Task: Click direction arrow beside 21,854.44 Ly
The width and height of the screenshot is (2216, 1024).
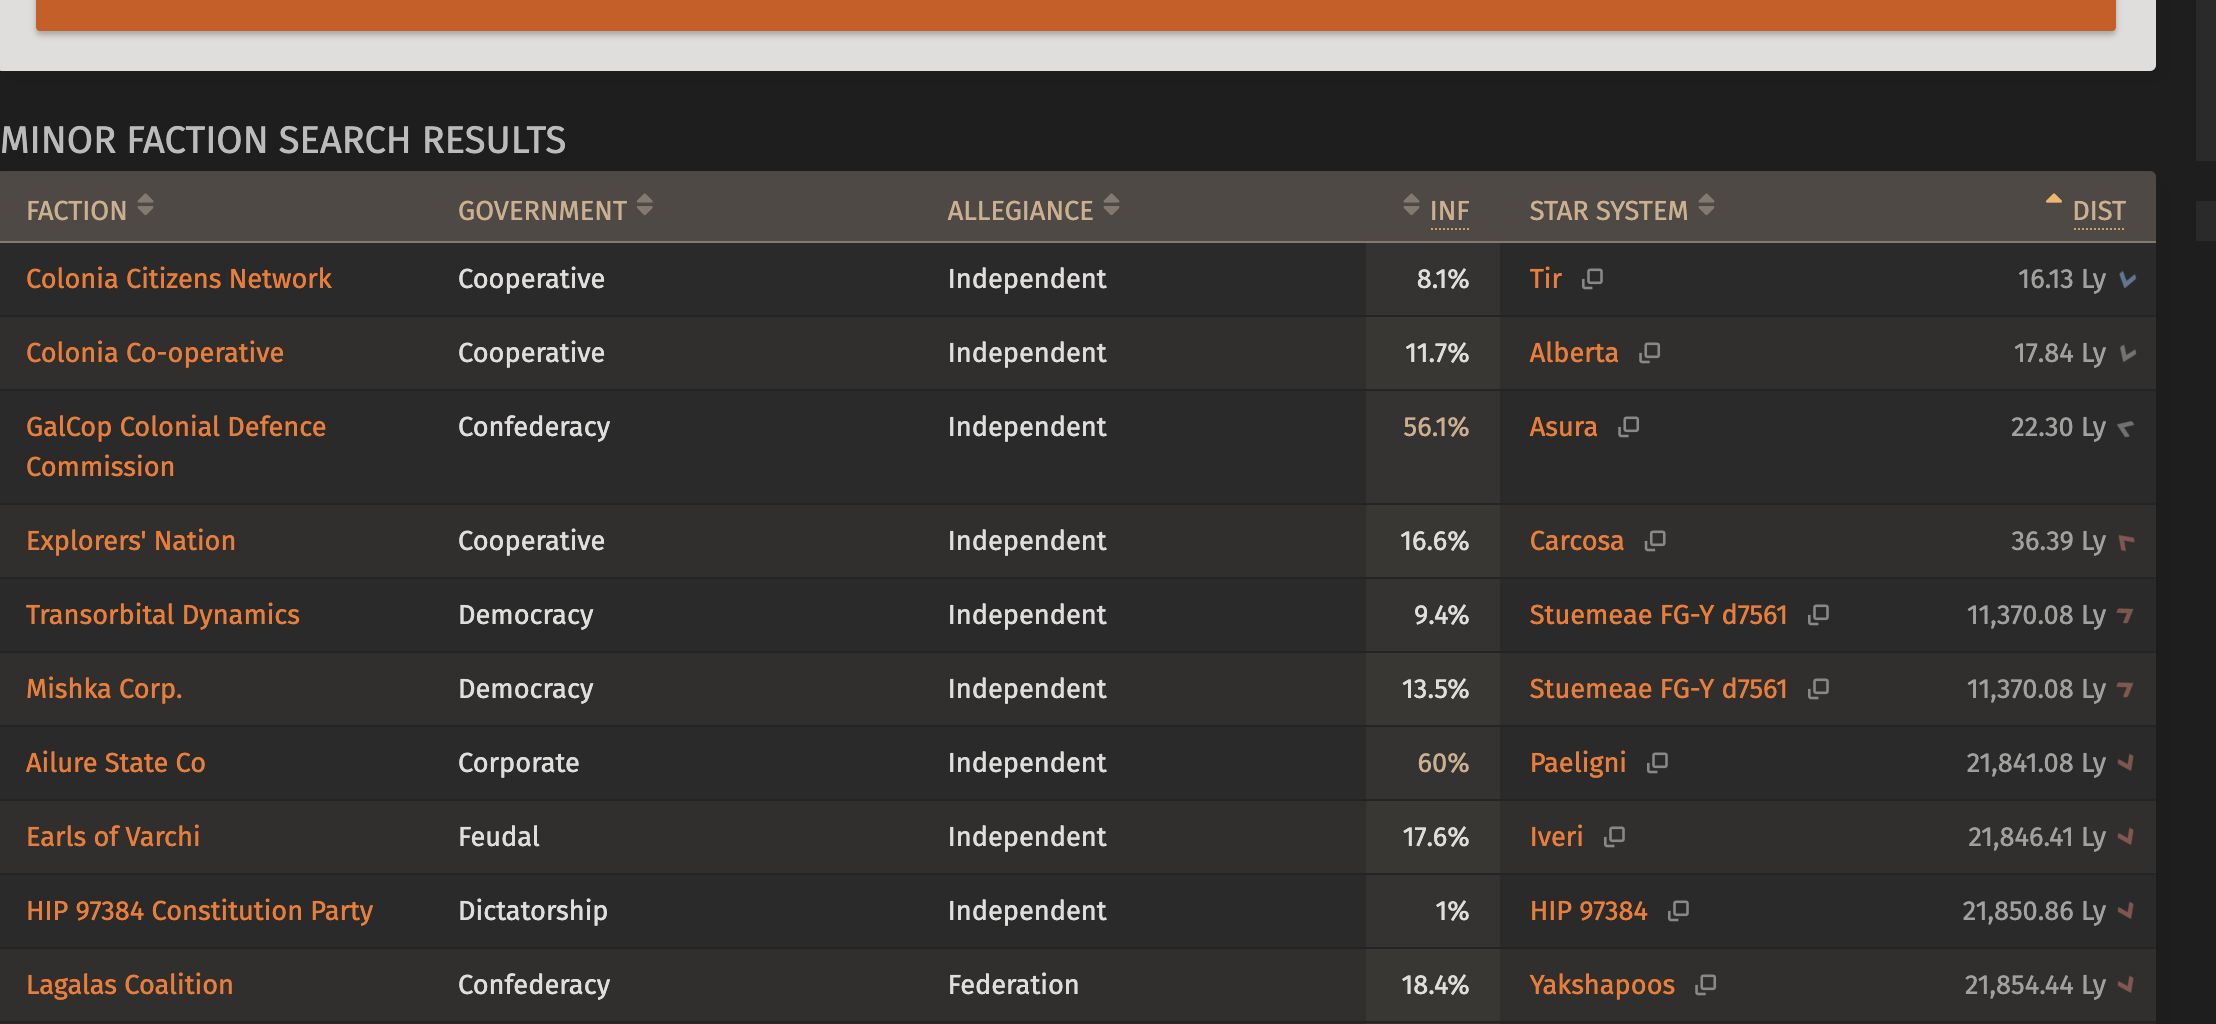Action: click(2127, 986)
